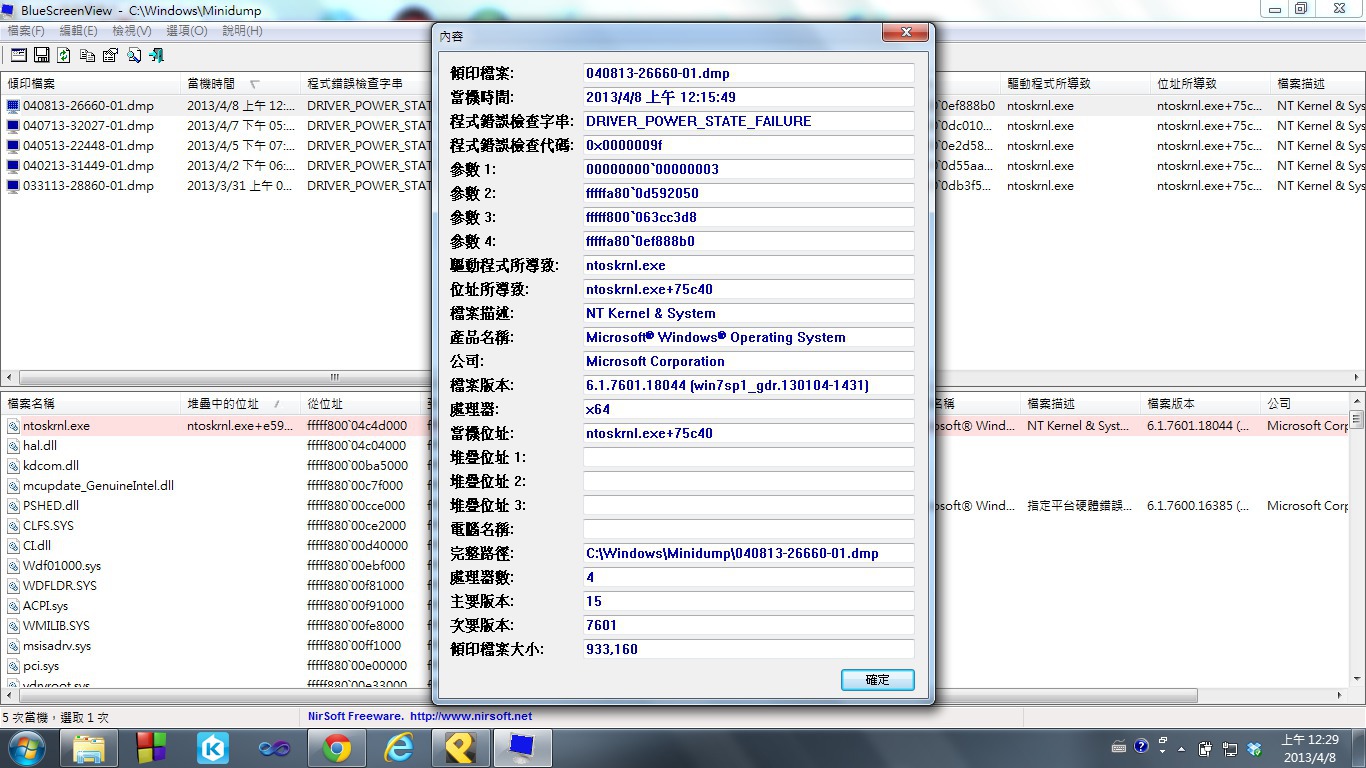The width and height of the screenshot is (1366, 768).
Task: Open the Windows Start orb
Action: tap(26, 748)
